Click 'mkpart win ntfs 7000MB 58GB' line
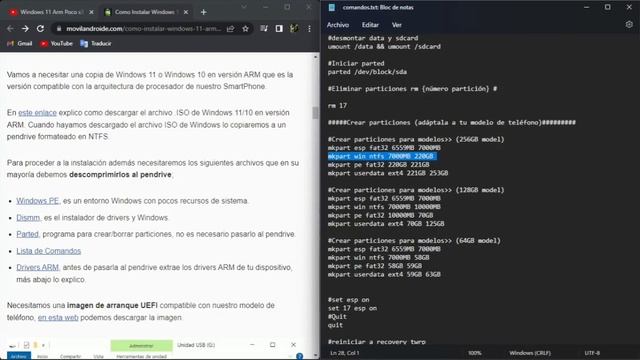Image resolution: width=640 pixels, height=360 pixels. point(378,258)
